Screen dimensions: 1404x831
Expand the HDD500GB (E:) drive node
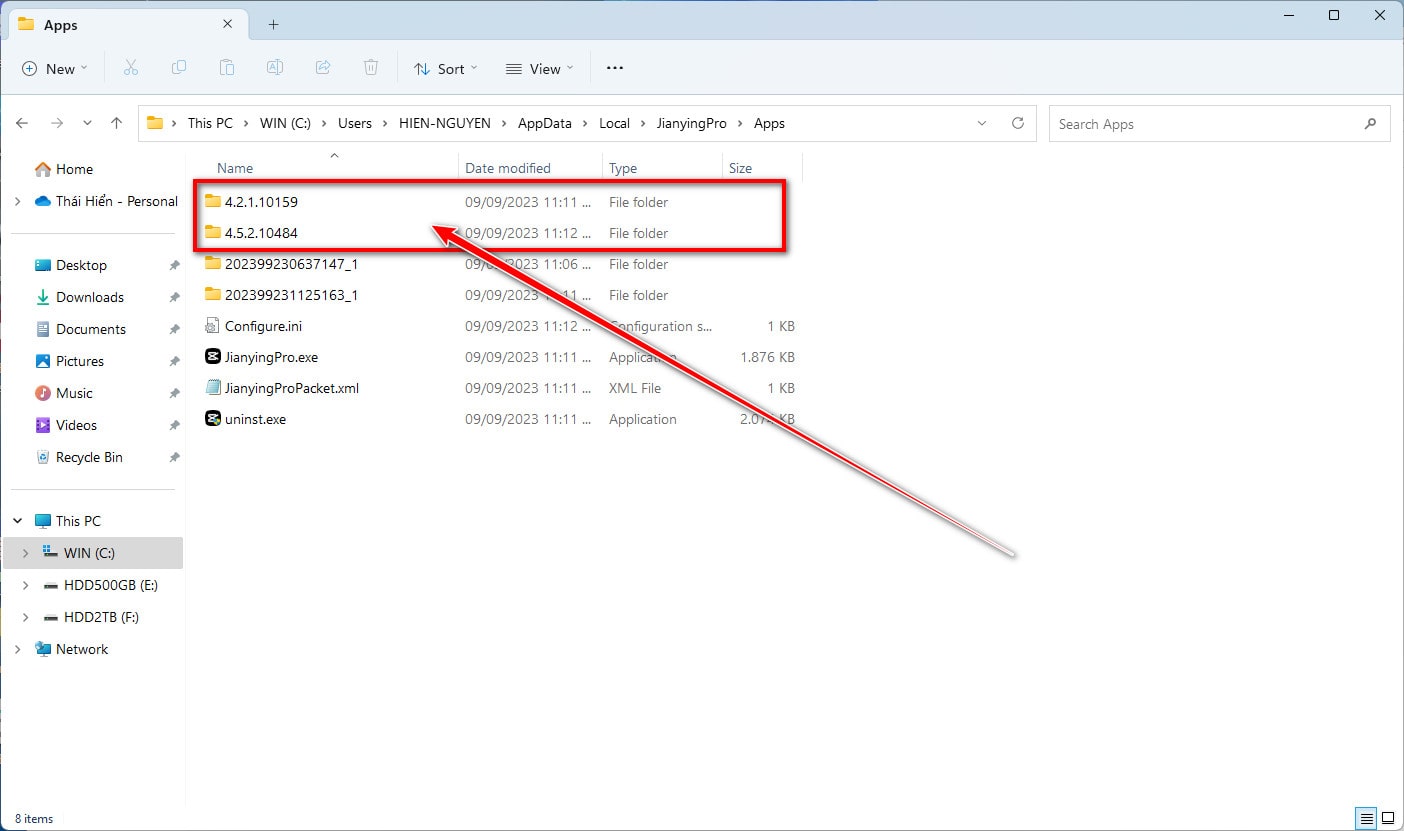click(25, 585)
